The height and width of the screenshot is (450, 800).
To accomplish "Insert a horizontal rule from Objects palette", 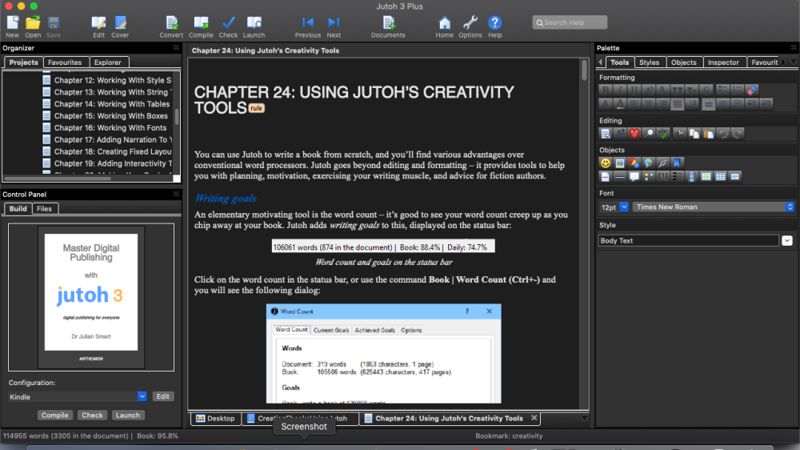I will tap(620, 177).
